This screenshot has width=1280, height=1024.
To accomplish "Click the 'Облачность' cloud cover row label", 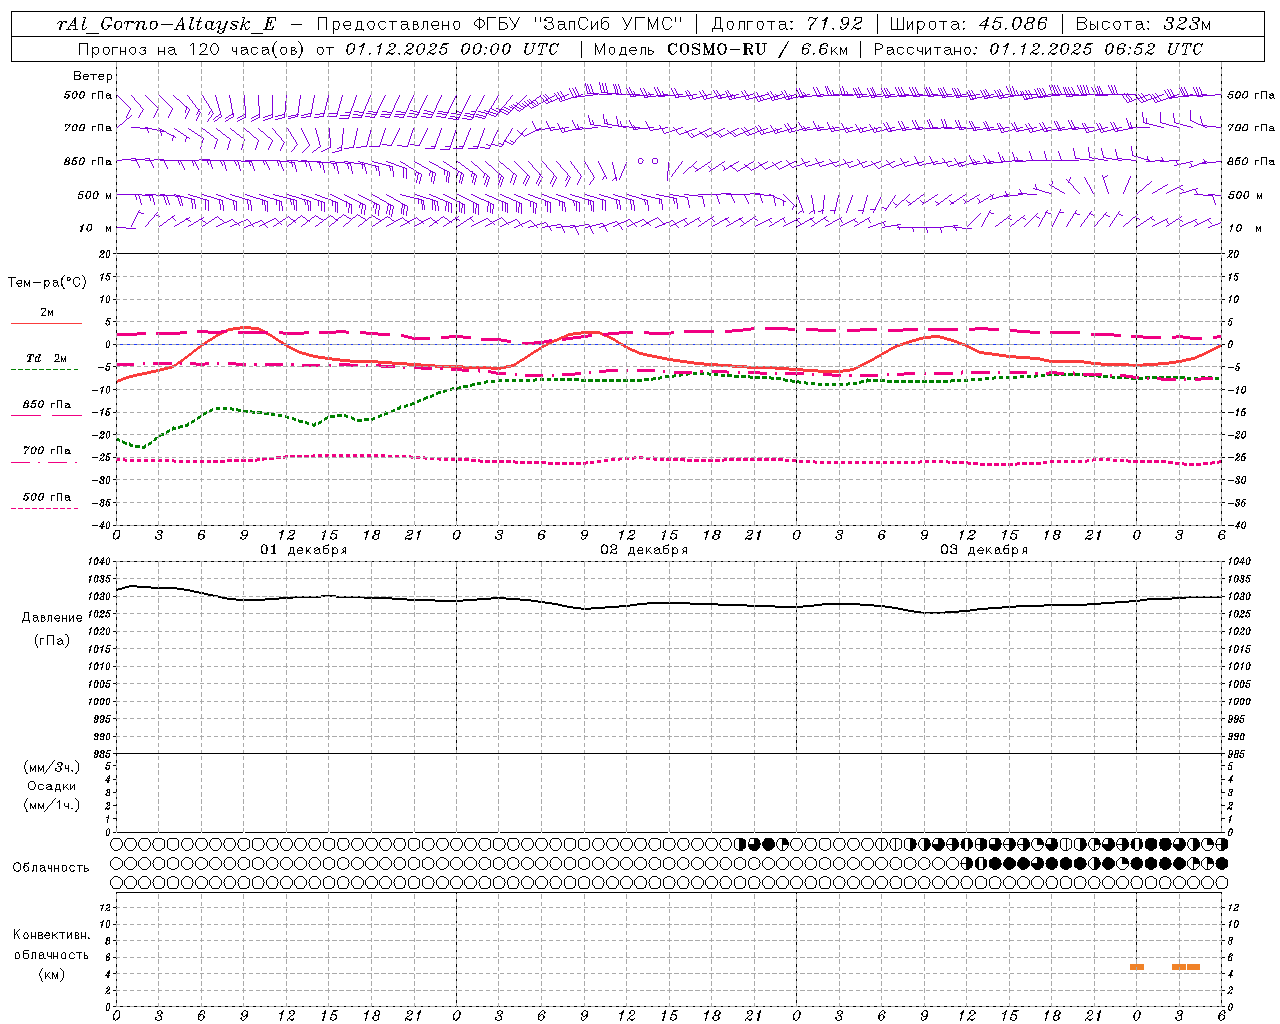I will [x=51, y=868].
